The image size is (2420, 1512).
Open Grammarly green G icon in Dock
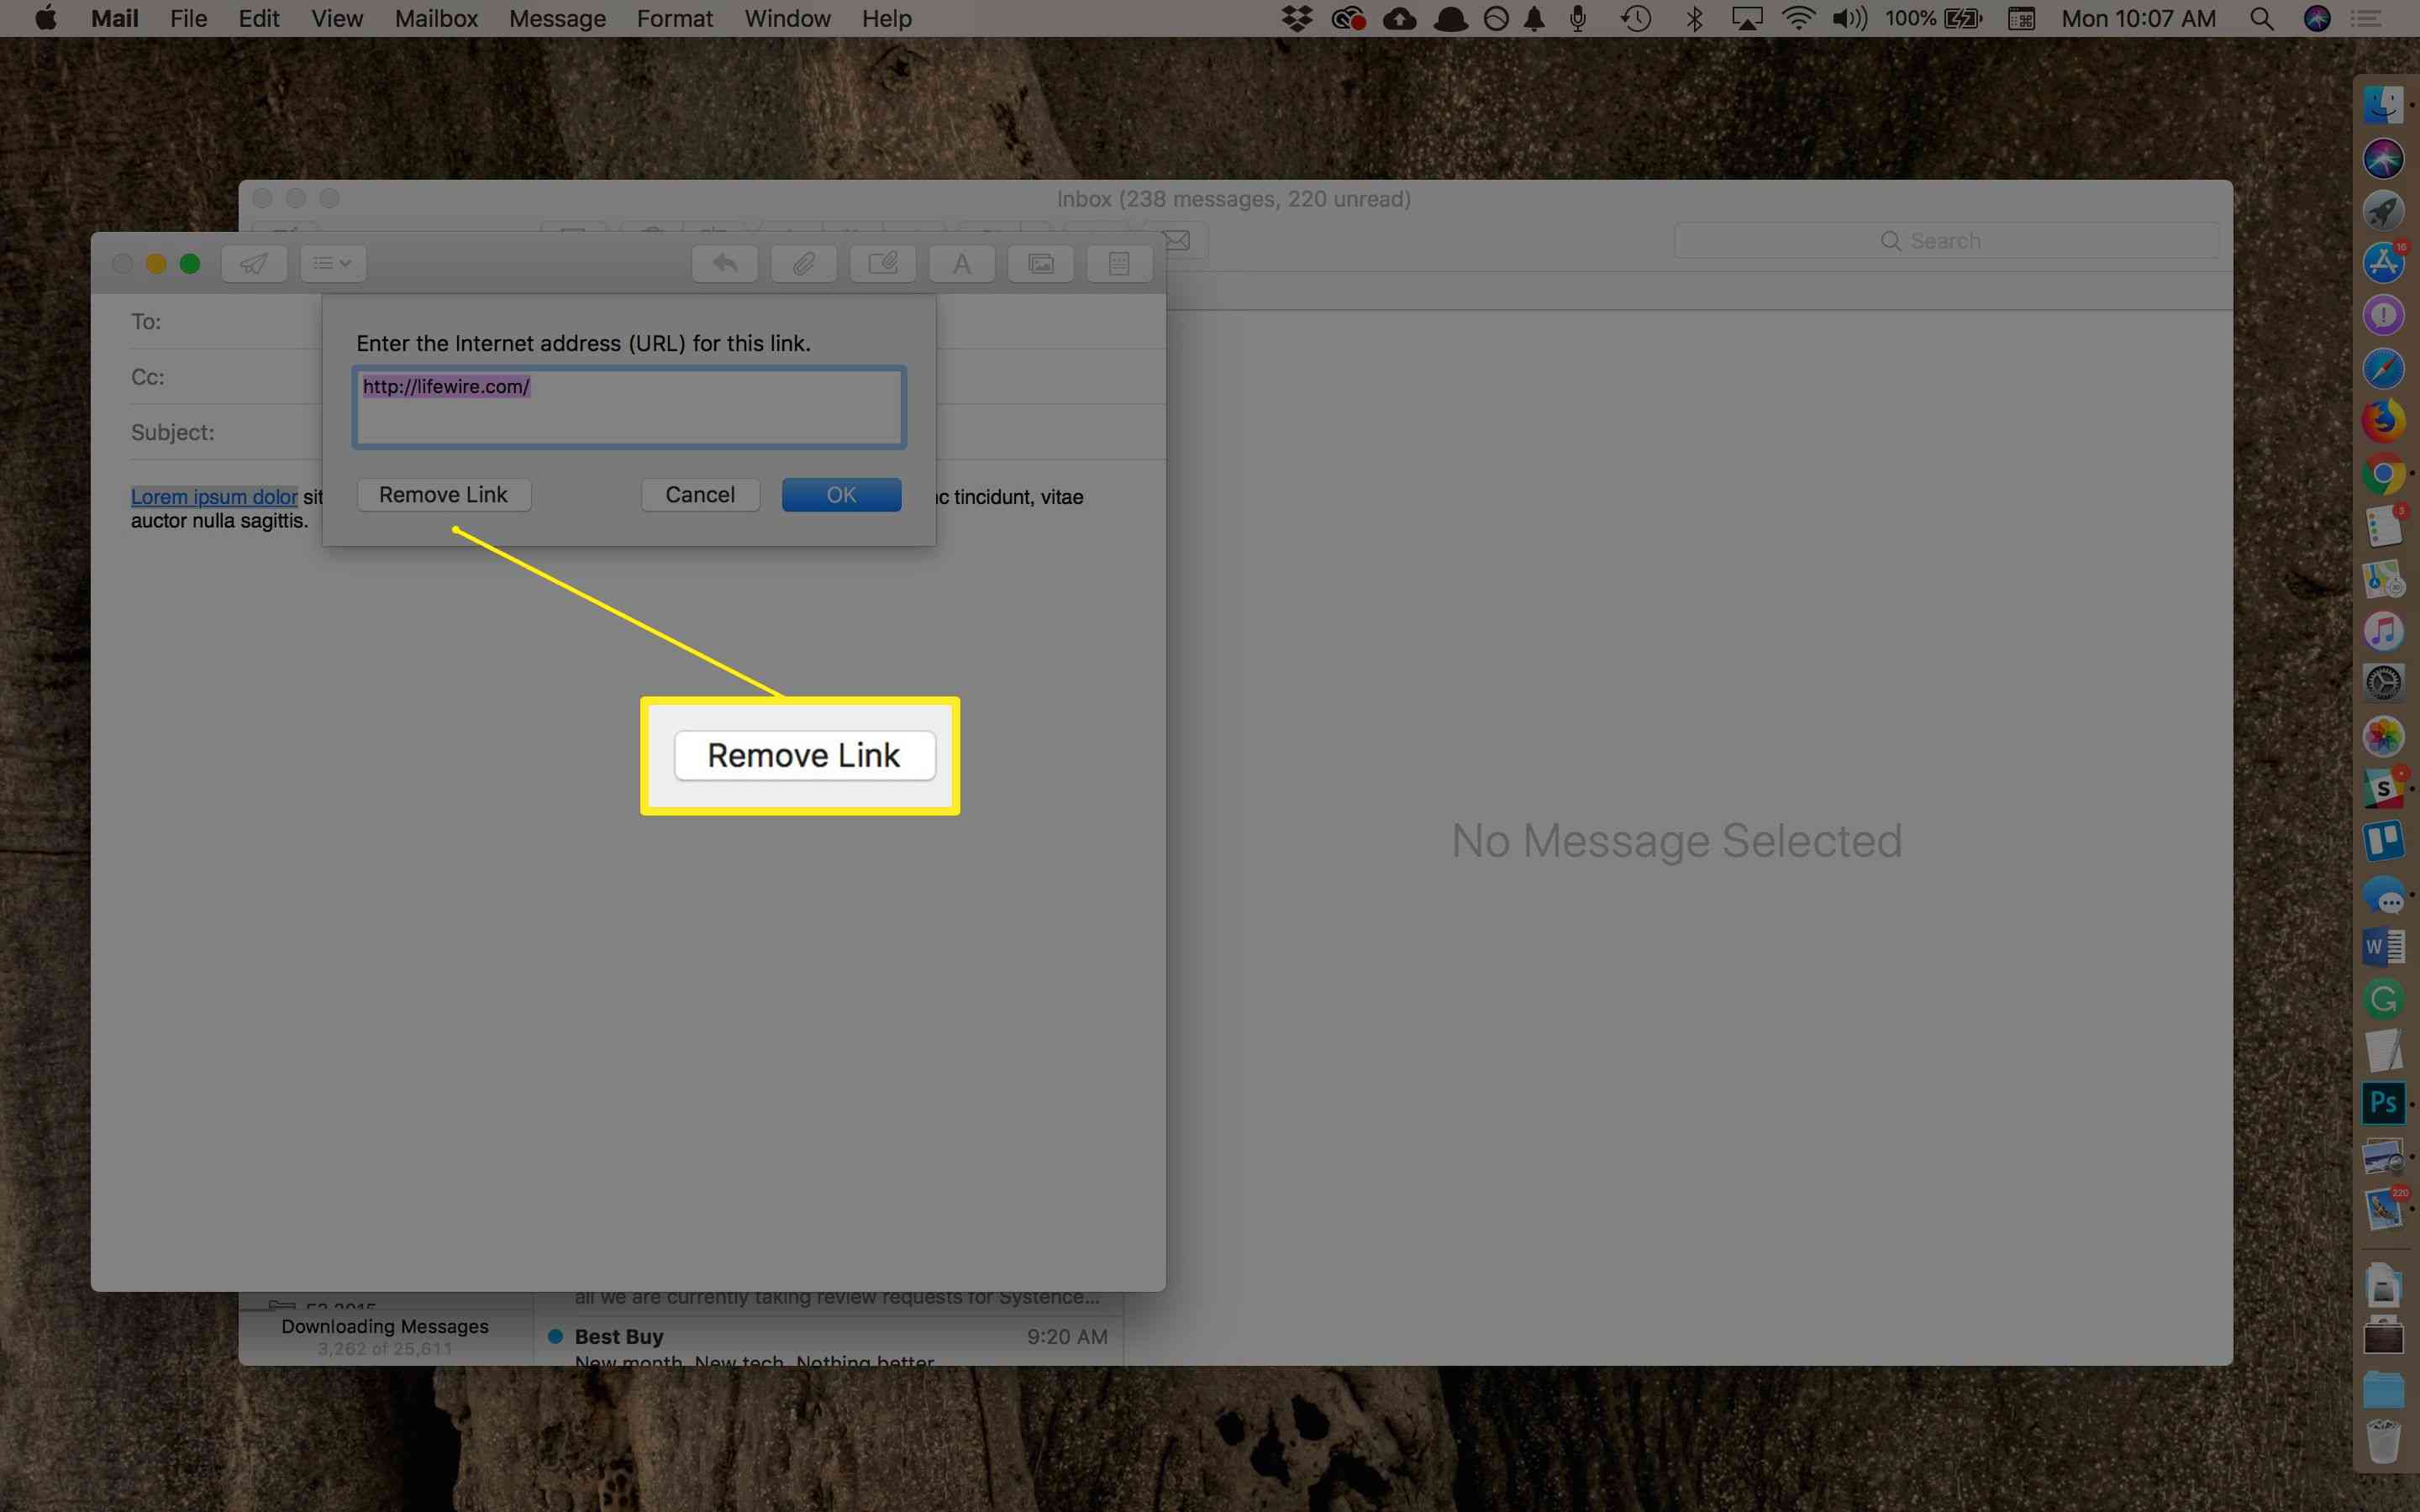tap(2383, 999)
